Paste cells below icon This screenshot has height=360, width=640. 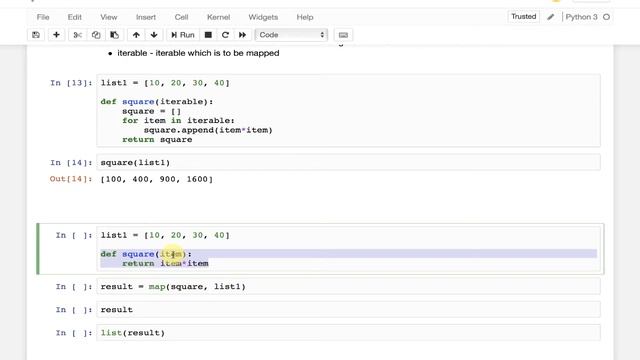(115, 35)
